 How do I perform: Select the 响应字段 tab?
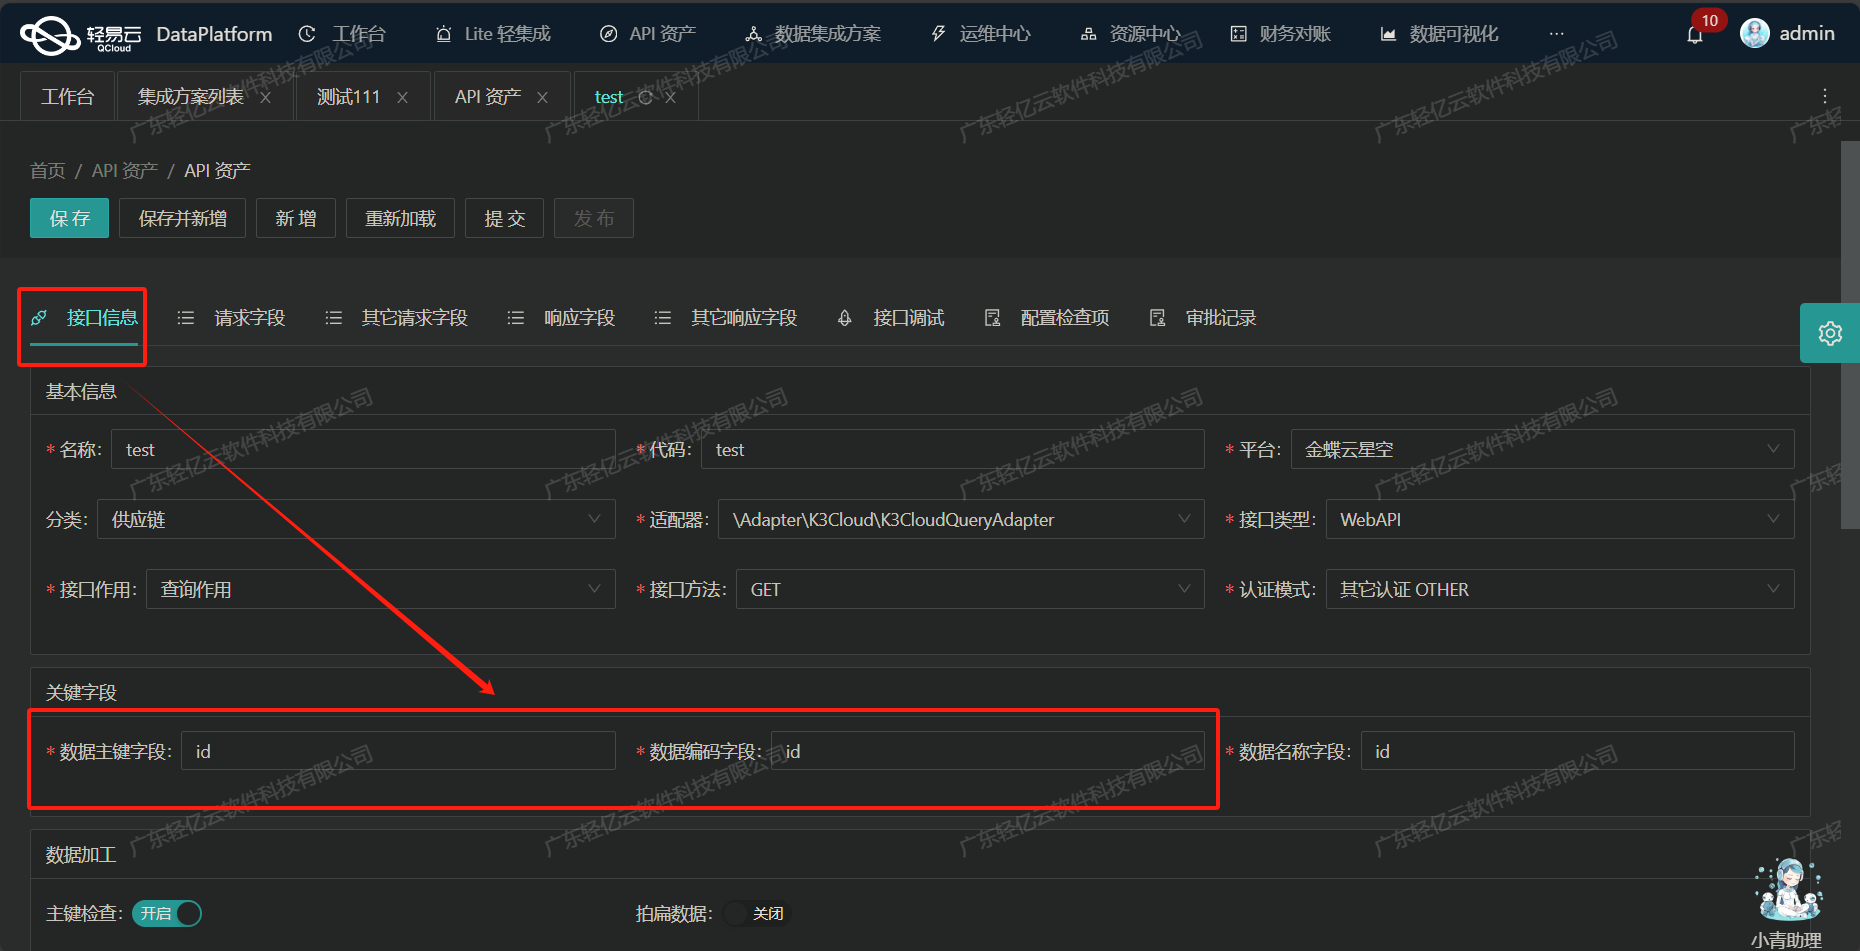click(x=561, y=318)
